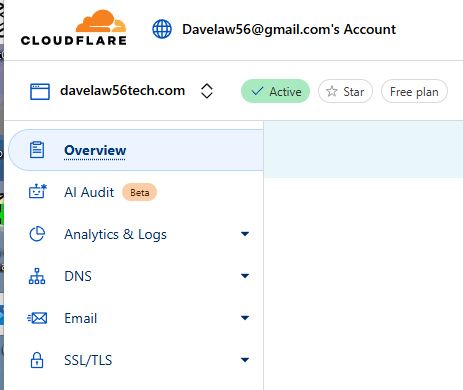Open the Email menu item
Screen dimensions: 463x390
tap(136, 318)
